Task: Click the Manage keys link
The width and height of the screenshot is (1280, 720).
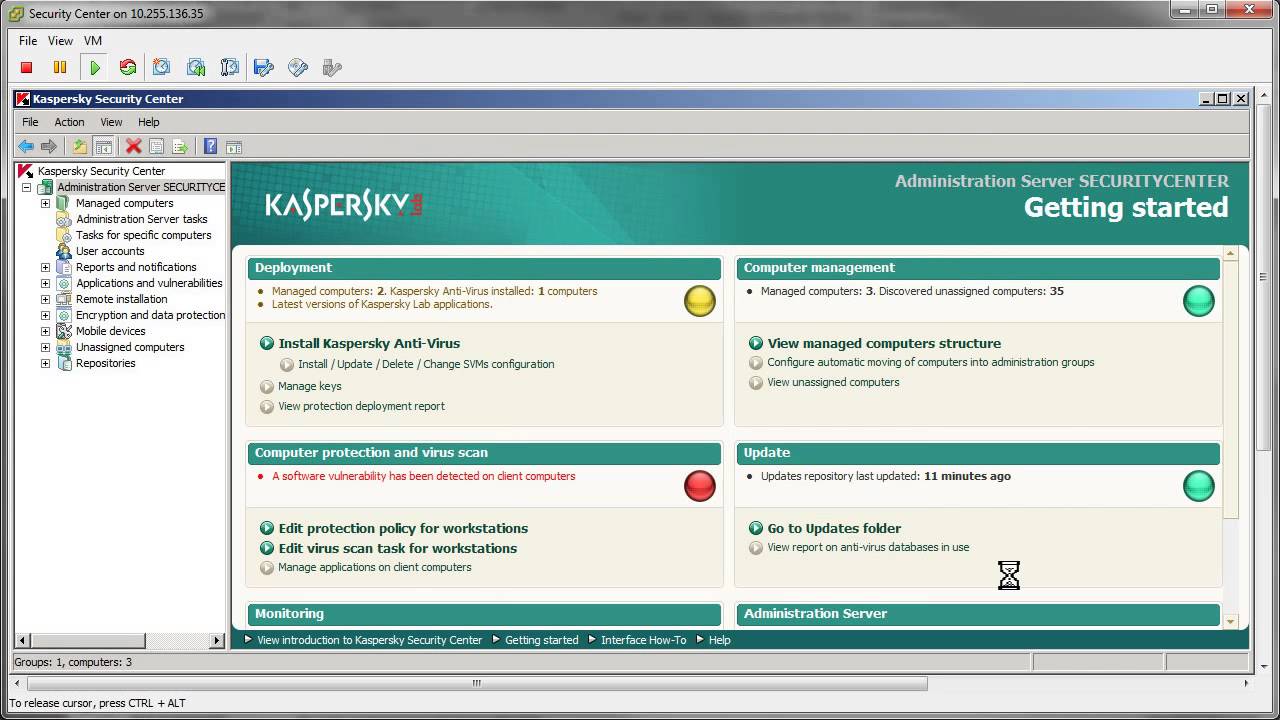Action: click(x=309, y=386)
